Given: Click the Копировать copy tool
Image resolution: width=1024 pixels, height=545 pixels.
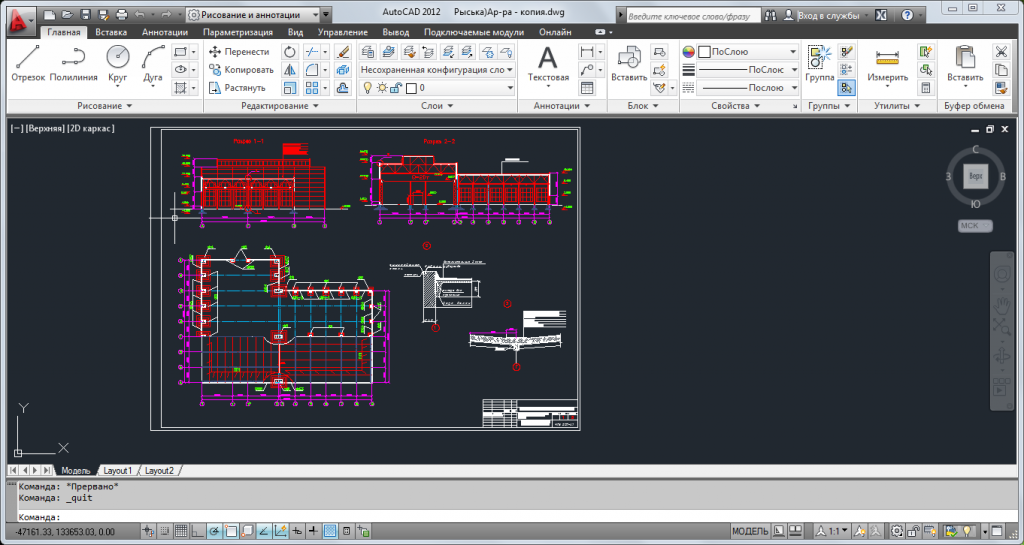Looking at the screenshot, I should [241, 69].
